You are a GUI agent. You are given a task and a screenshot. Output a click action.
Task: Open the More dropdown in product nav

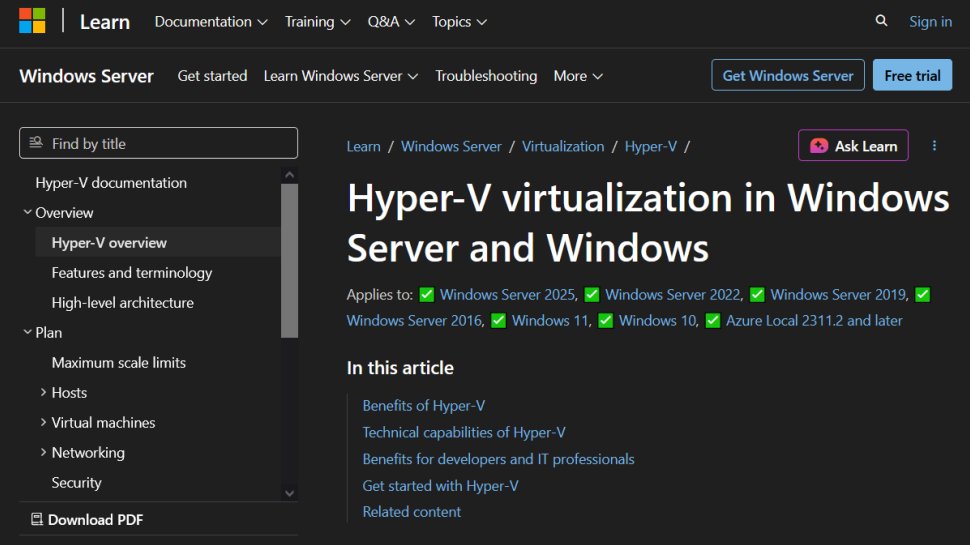click(578, 76)
